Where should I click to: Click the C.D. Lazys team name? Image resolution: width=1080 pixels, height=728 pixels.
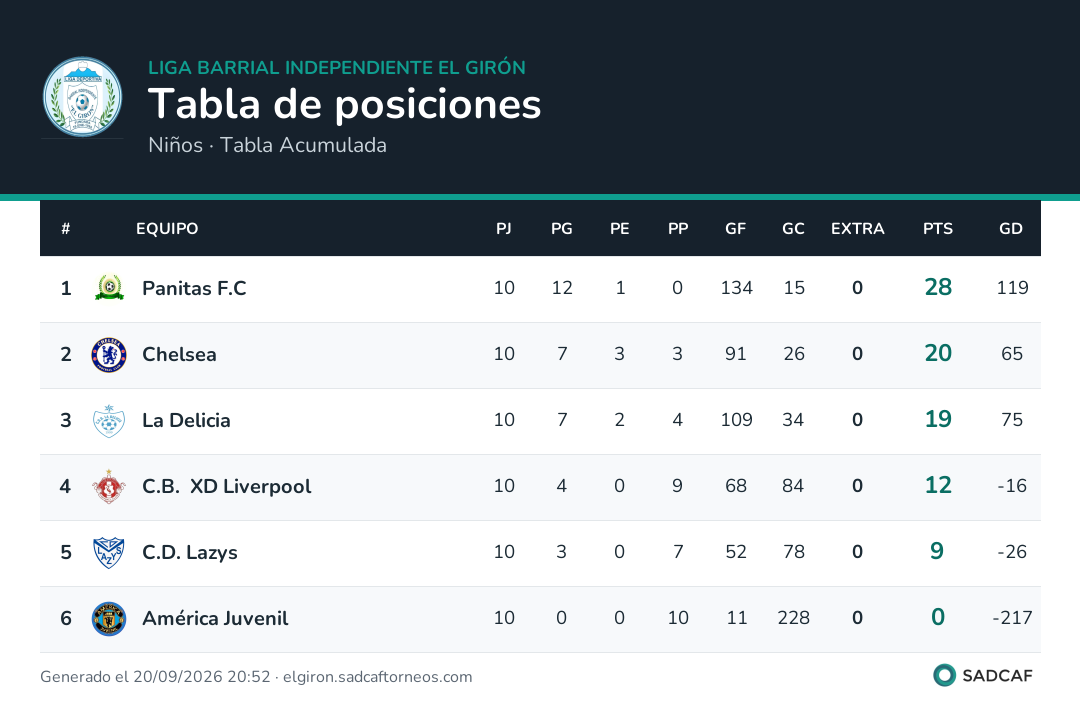click(189, 552)
